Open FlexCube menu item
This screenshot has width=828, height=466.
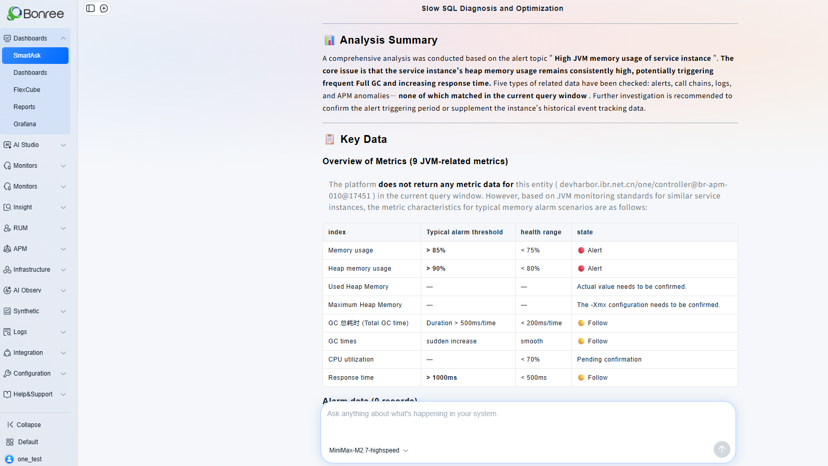click(27, 90)
